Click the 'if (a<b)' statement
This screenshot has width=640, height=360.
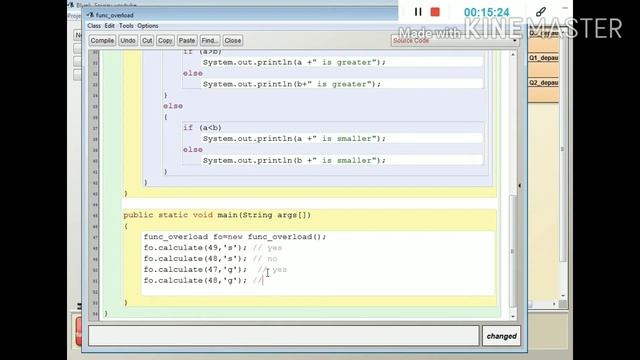coord(202,128)
